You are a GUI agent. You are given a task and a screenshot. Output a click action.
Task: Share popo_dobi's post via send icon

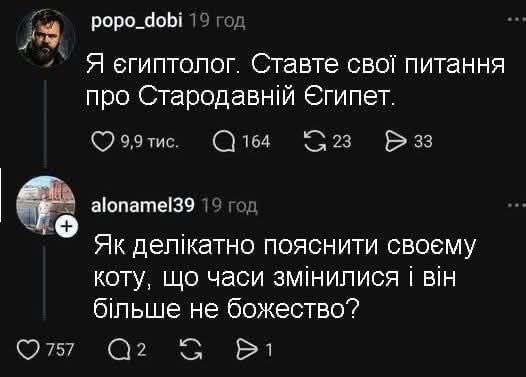point(396,141)
